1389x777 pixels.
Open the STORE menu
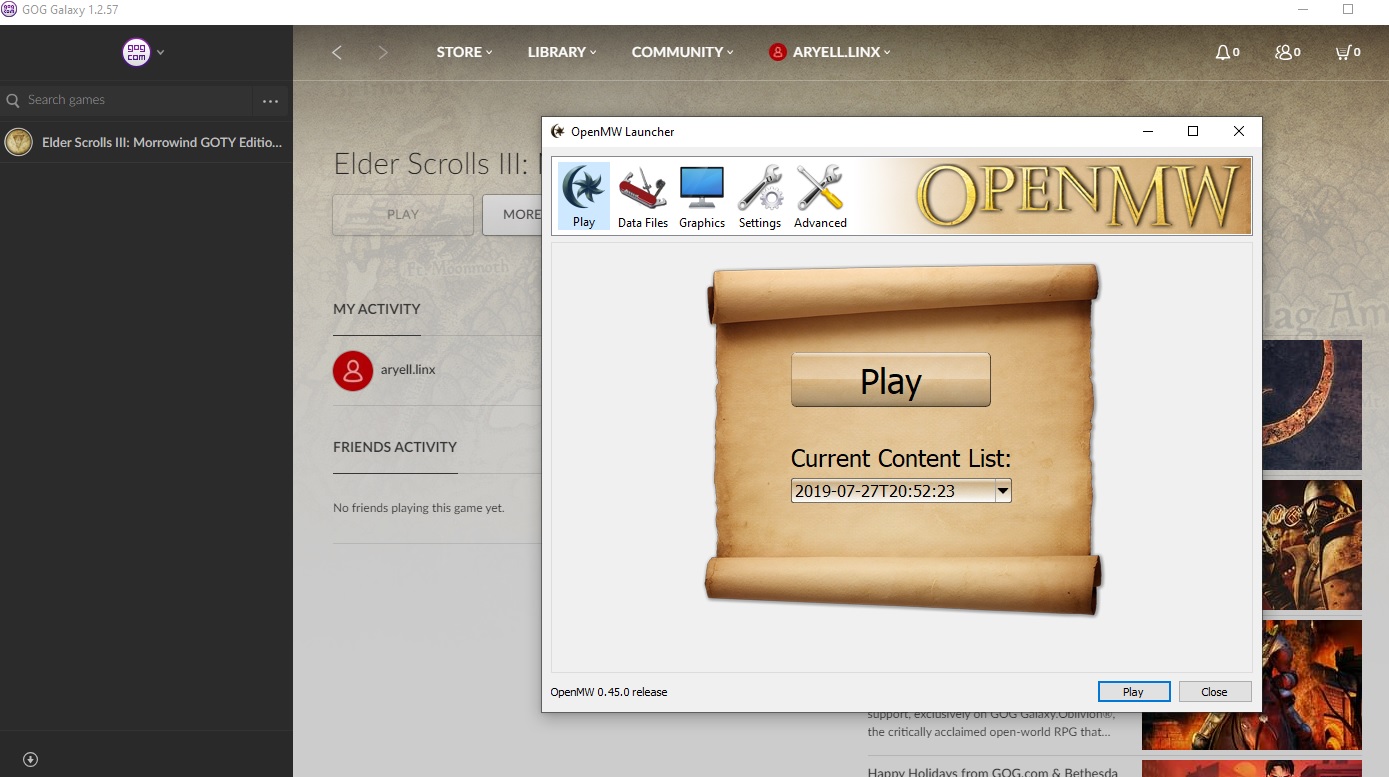tap(465, 52)
